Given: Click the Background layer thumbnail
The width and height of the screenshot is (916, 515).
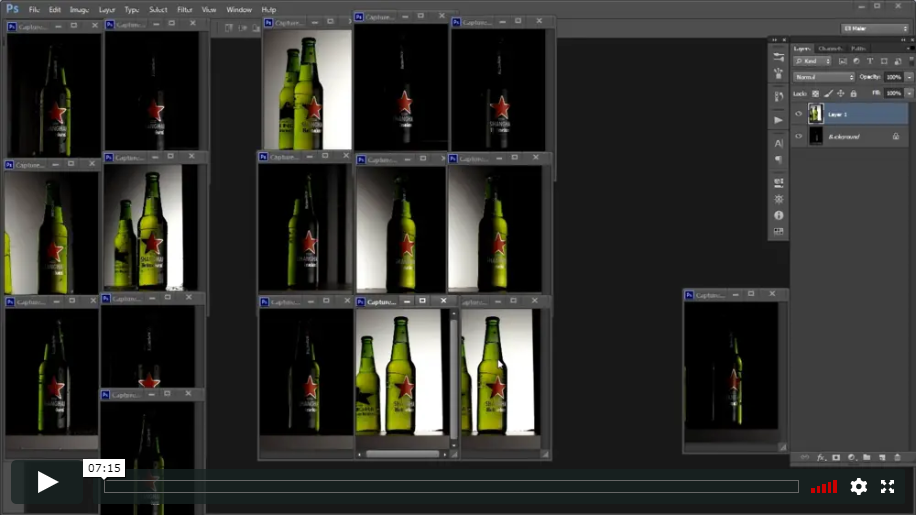Looking at the screenshot, I should pyautogui.click(x=816, y=136).
